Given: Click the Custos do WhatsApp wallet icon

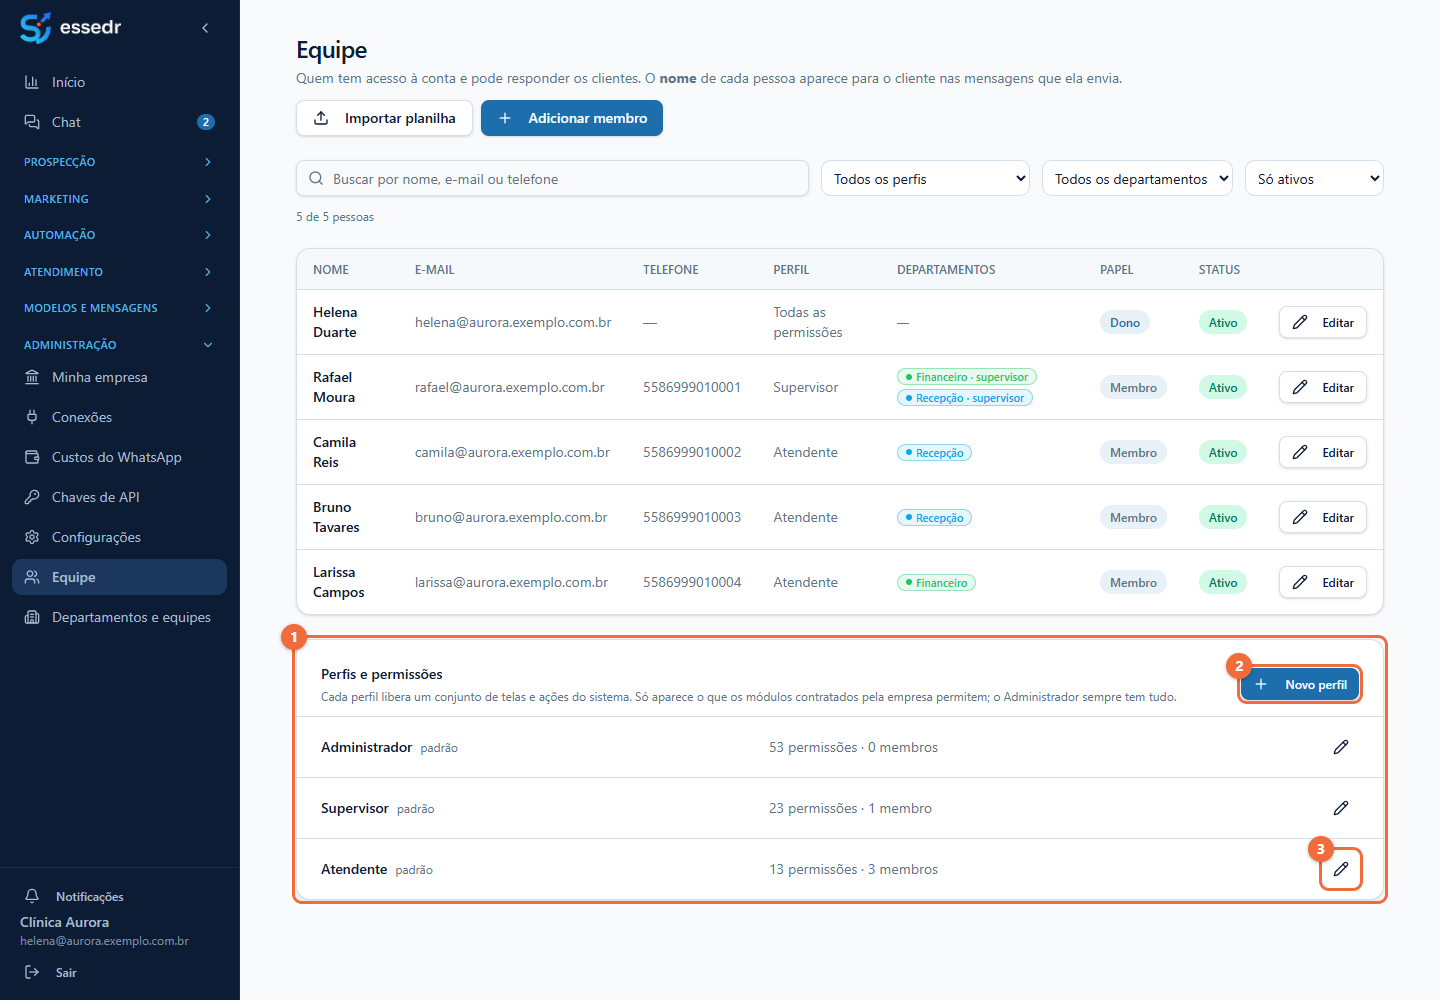Looking at the screenshot, I should click(32, 457).
